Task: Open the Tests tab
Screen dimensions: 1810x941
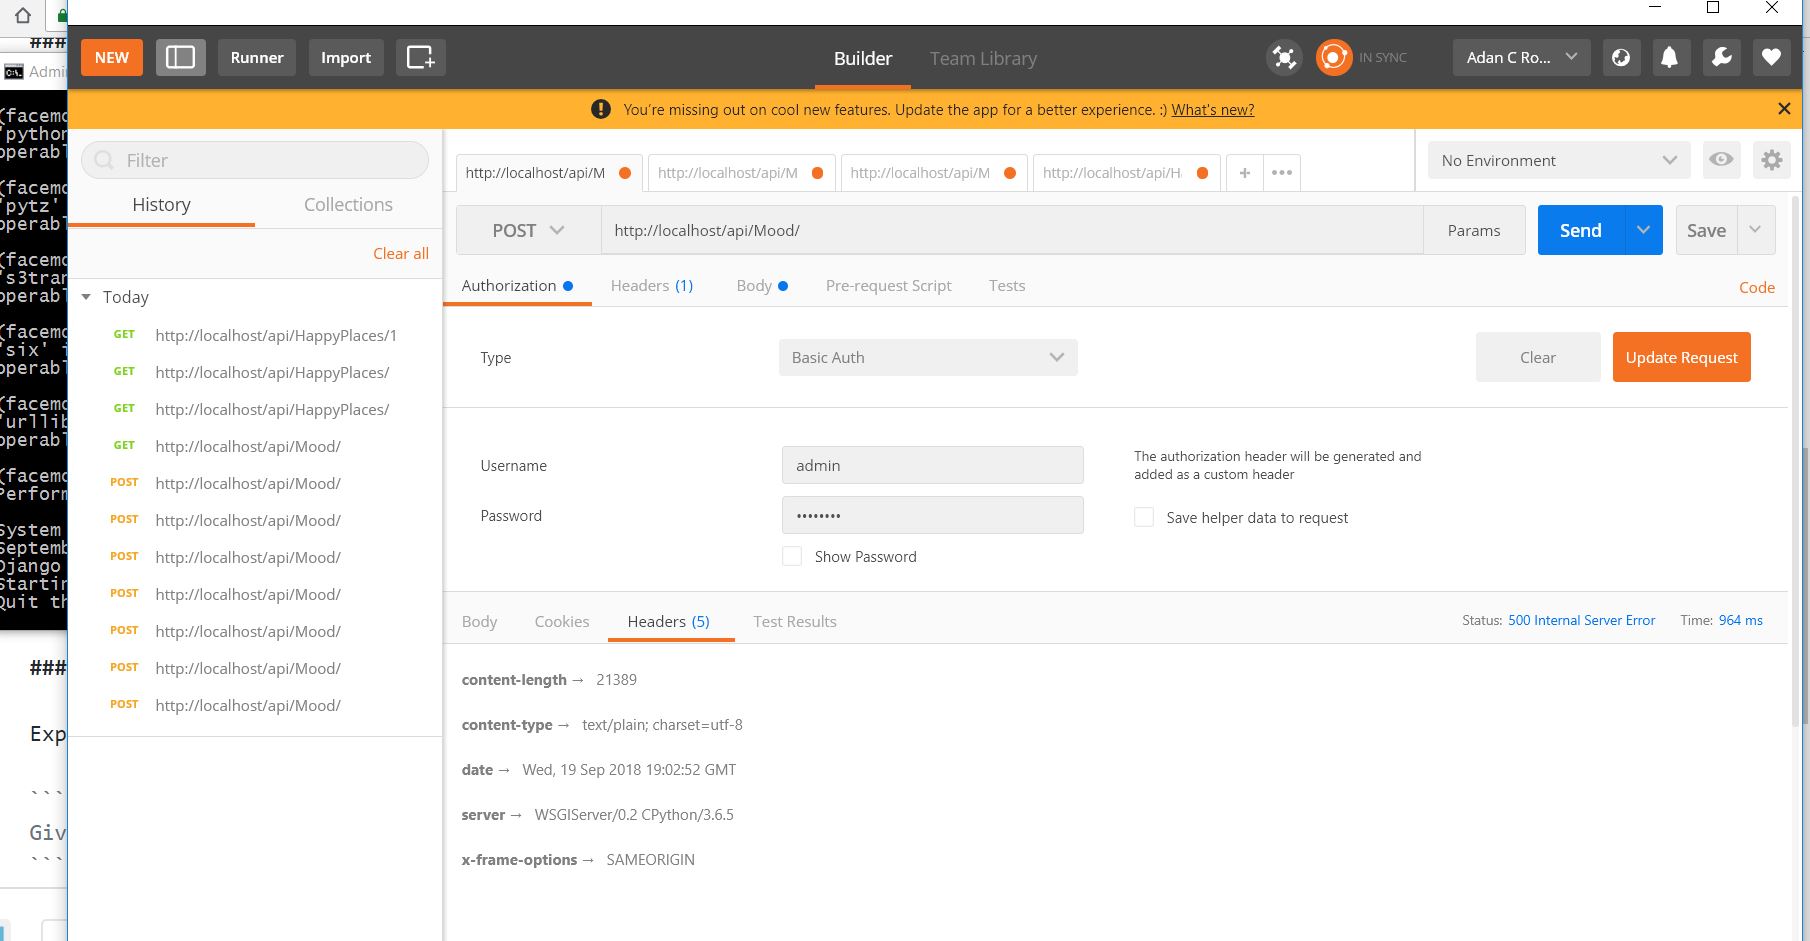Action: [1006, 285]
